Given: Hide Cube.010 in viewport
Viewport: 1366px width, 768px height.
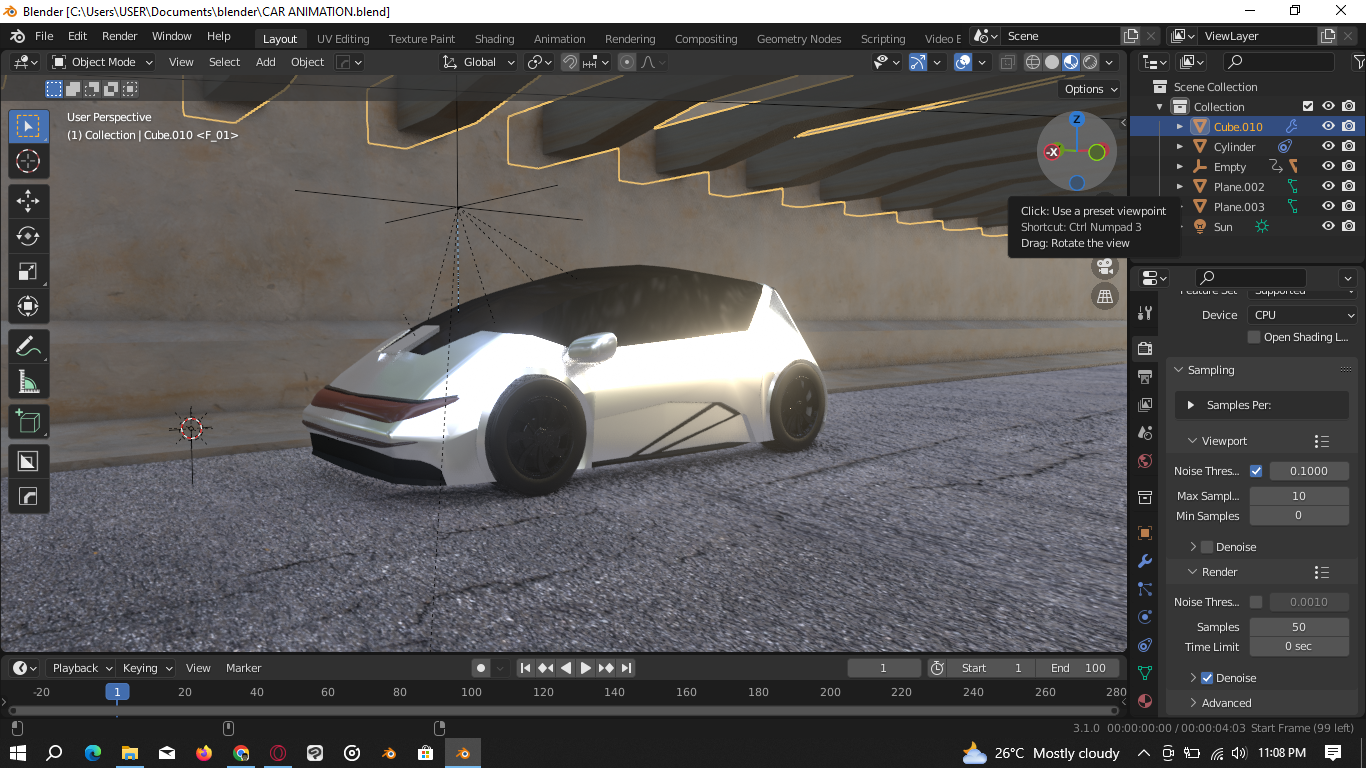Looking at the screenshot, I should tap(1328, 126).
